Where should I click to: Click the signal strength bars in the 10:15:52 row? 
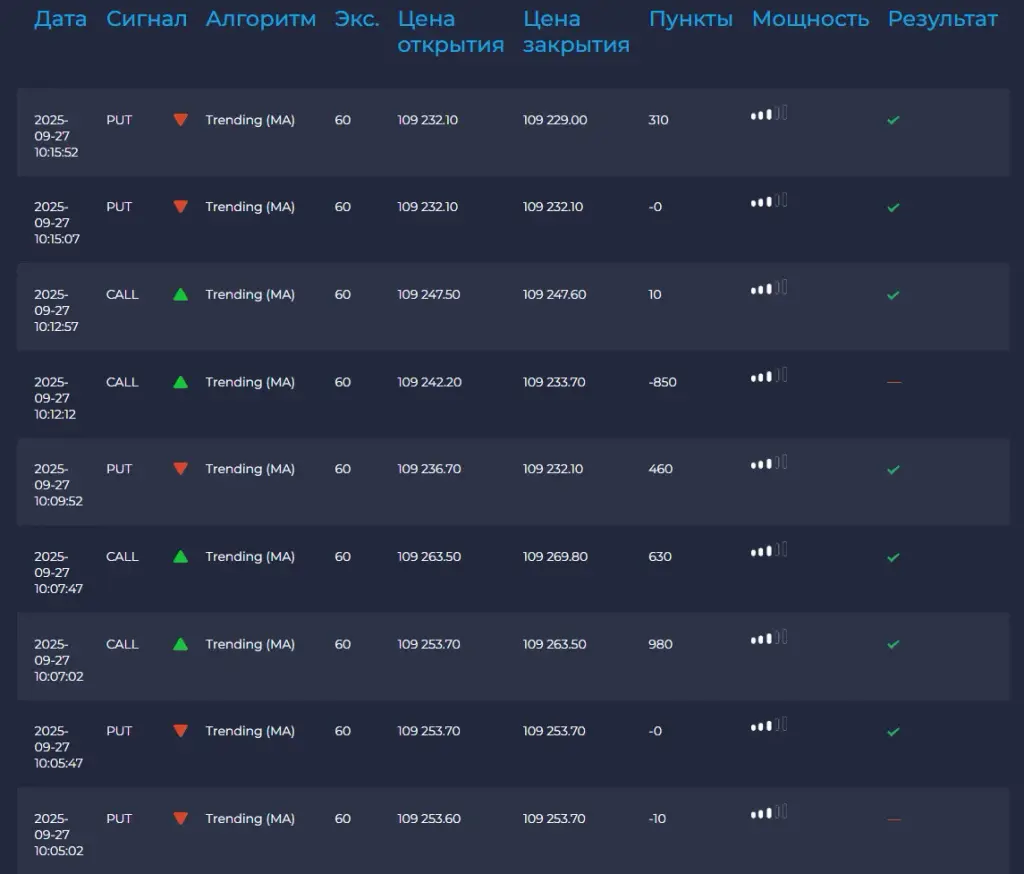769,114
